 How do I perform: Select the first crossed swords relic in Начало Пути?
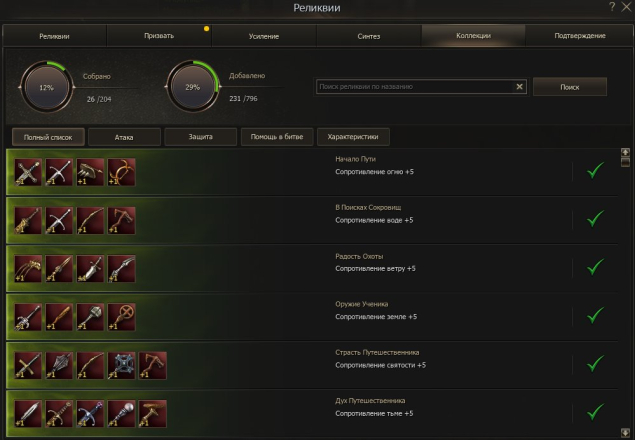point(28,172)
